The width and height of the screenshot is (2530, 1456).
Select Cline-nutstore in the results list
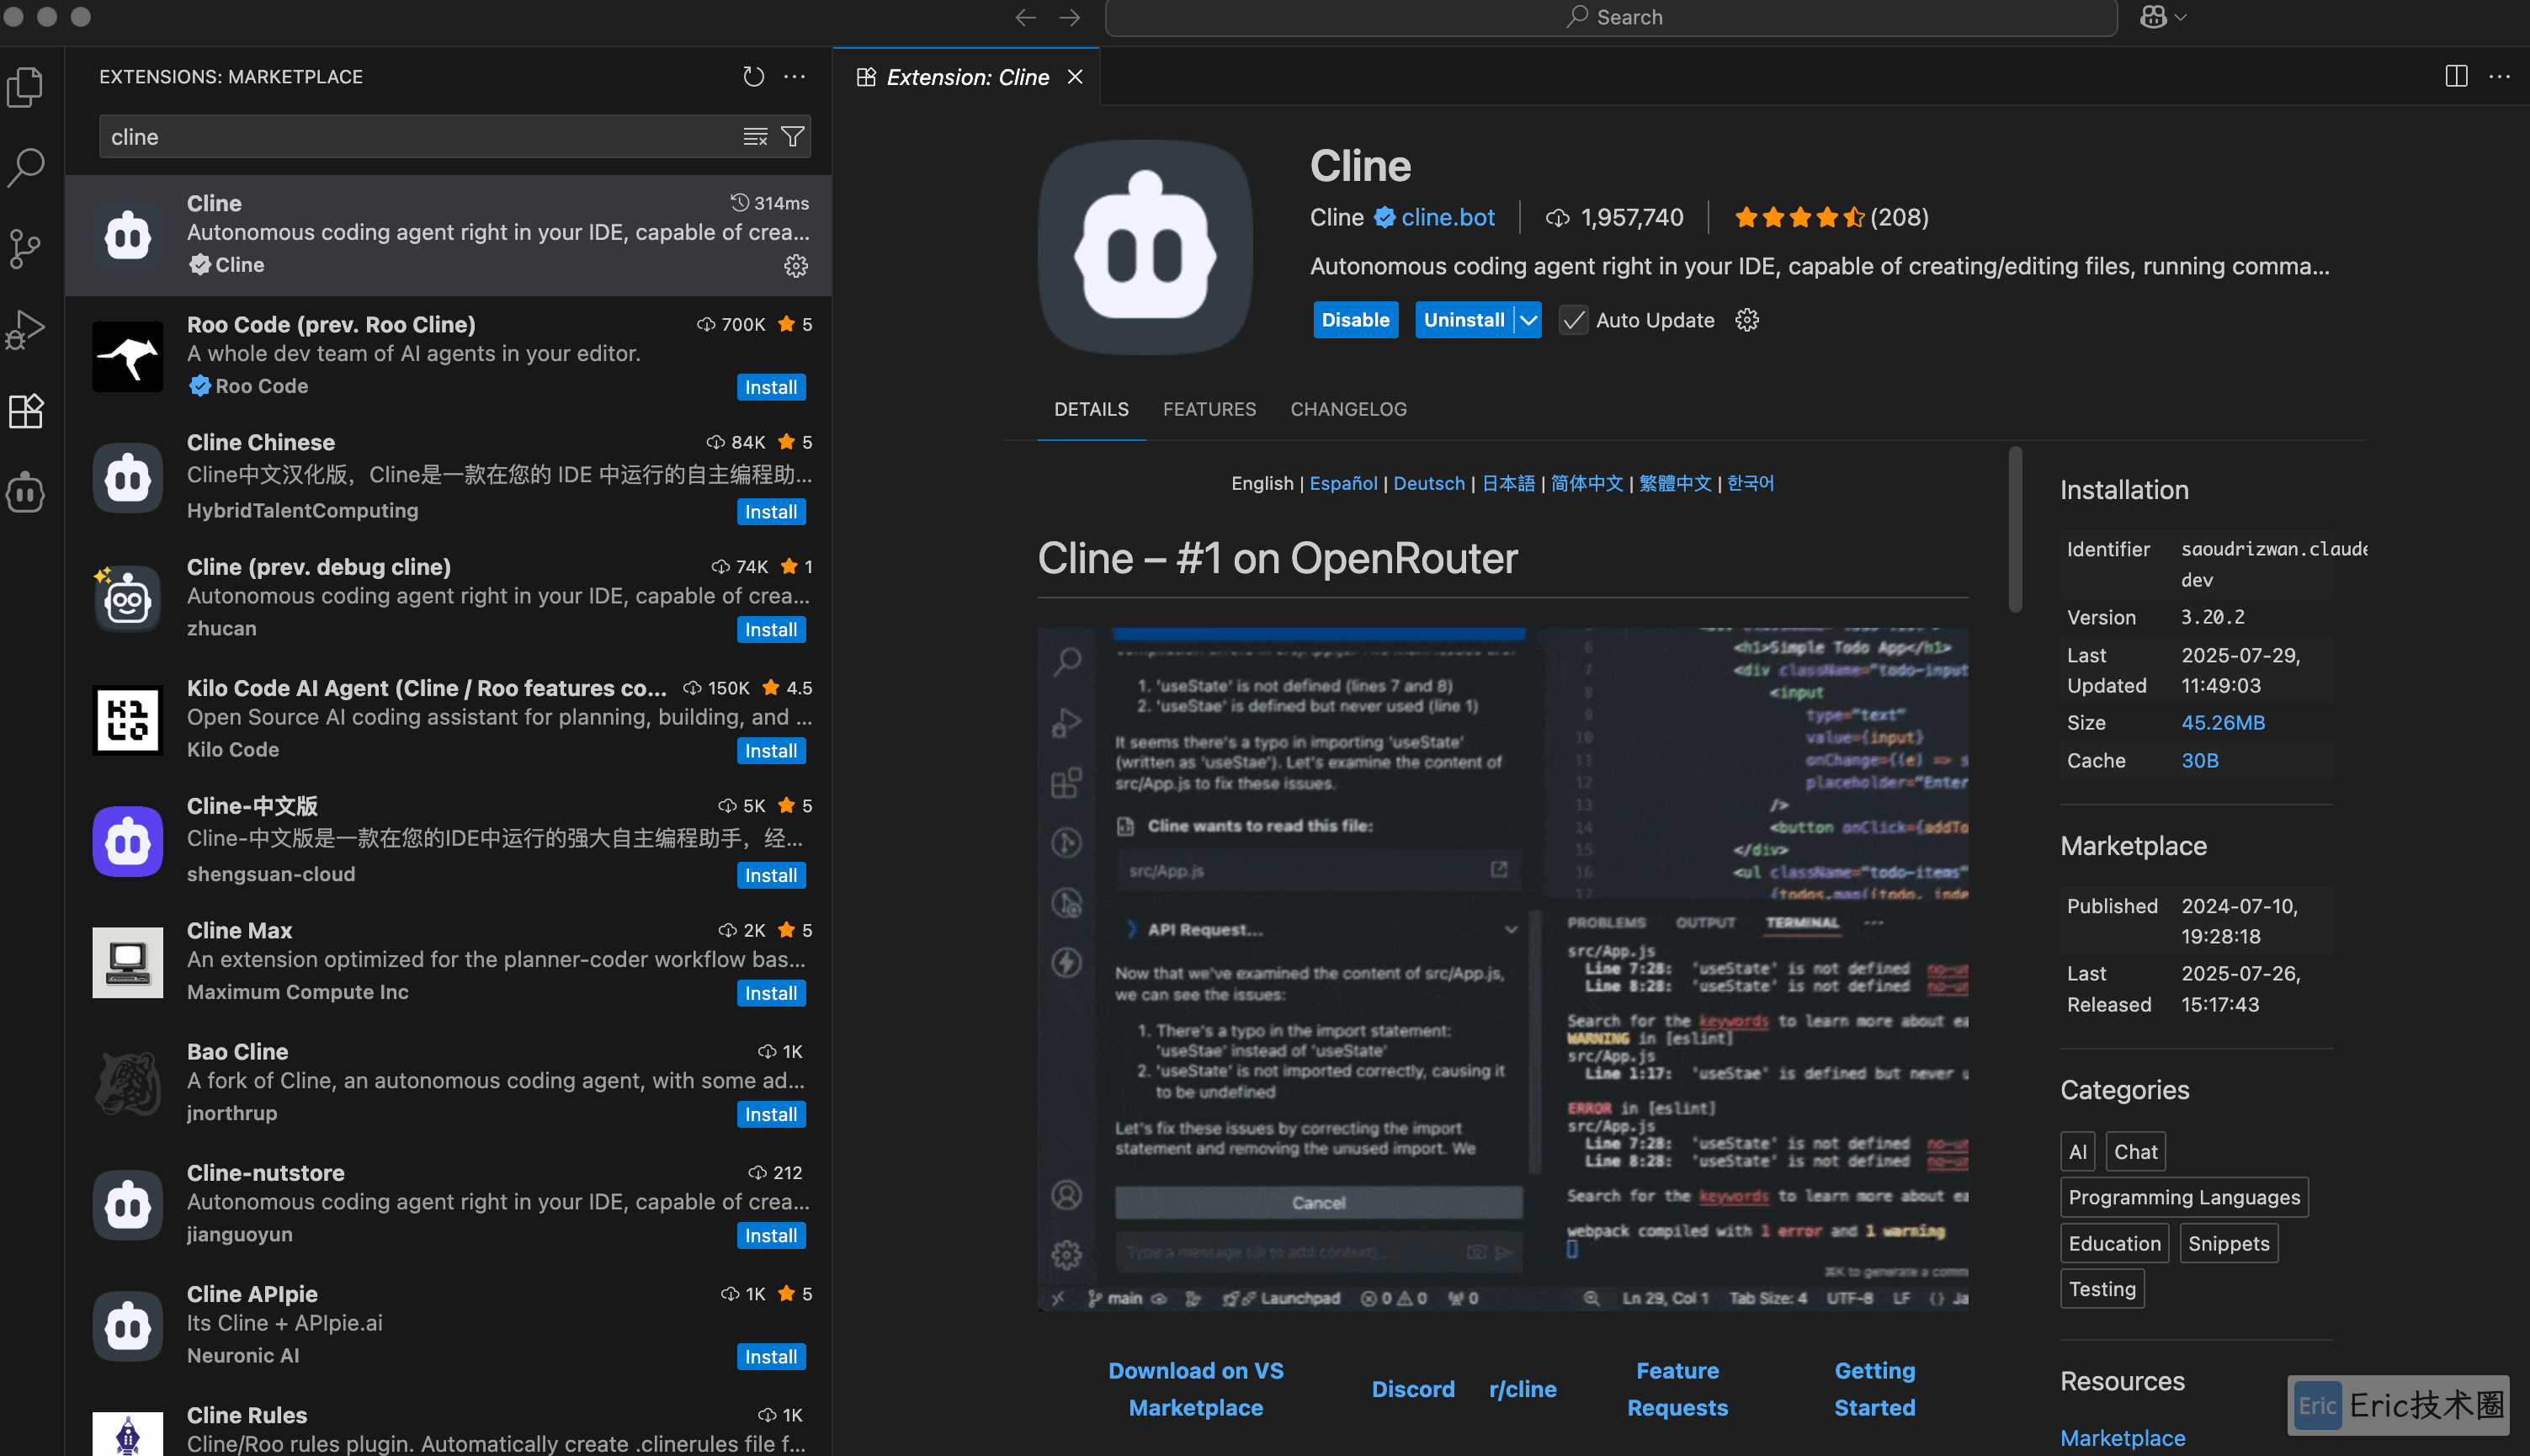(x=448, y=1204)
